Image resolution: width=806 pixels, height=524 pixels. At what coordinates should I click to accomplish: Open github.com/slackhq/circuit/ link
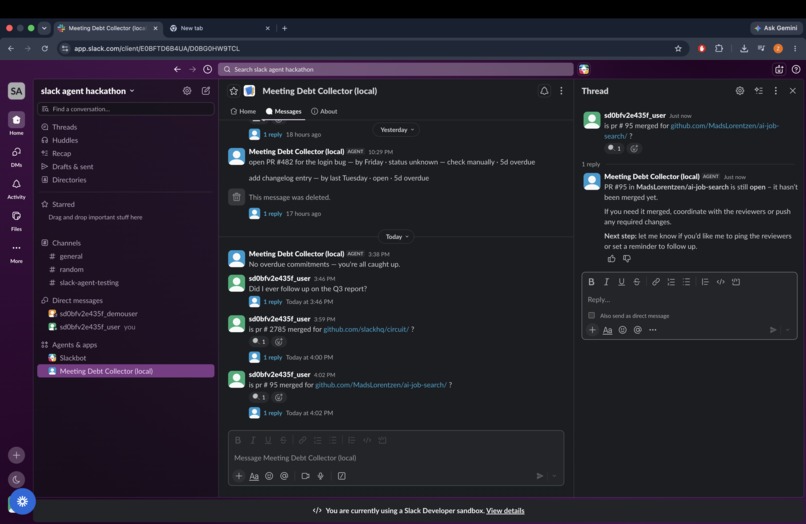pyautogui.click(x=366, y=329)
